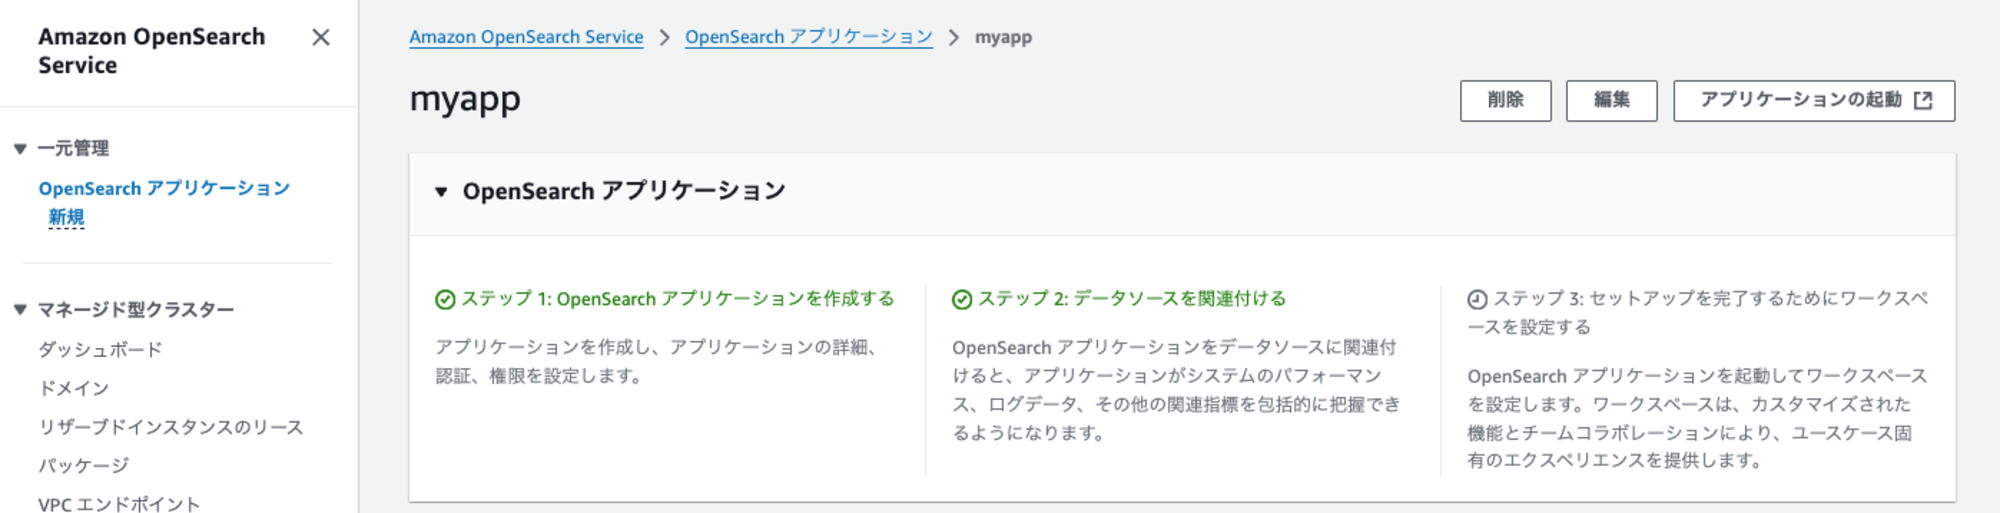Collapse the OpenSearch アプリケーション panel
The height and width of the screenshot is (513, 2000).
click(x=441, y=192)
